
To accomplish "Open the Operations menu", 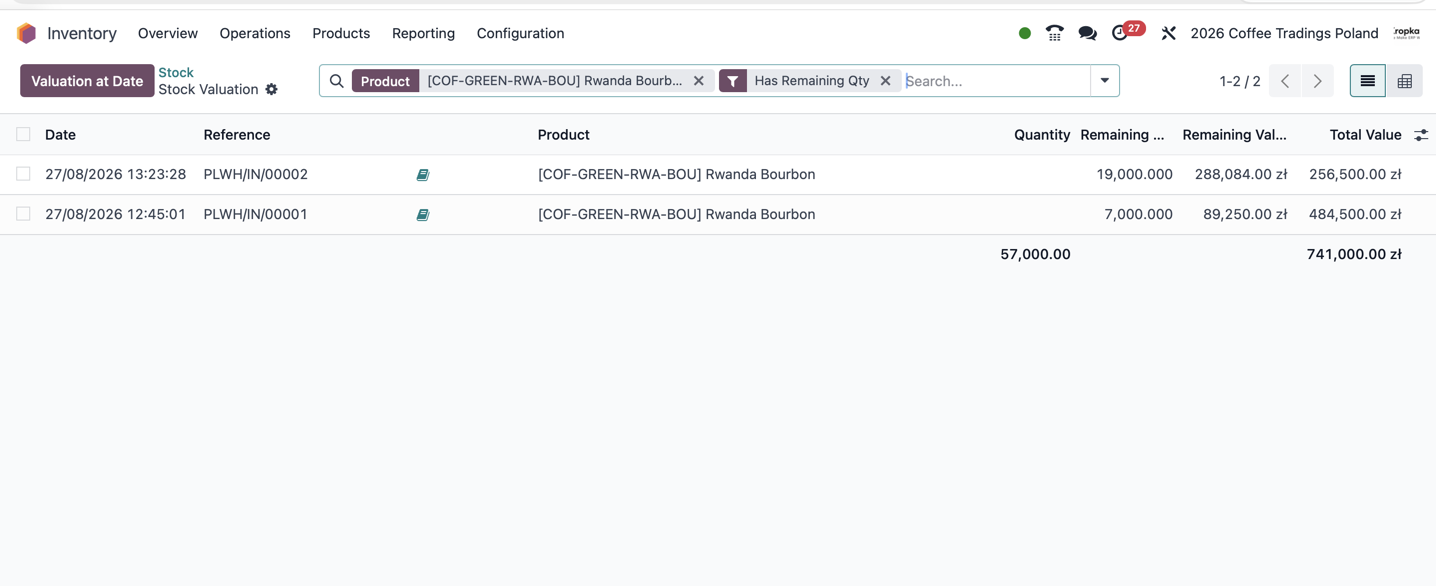I will point(255,33).
